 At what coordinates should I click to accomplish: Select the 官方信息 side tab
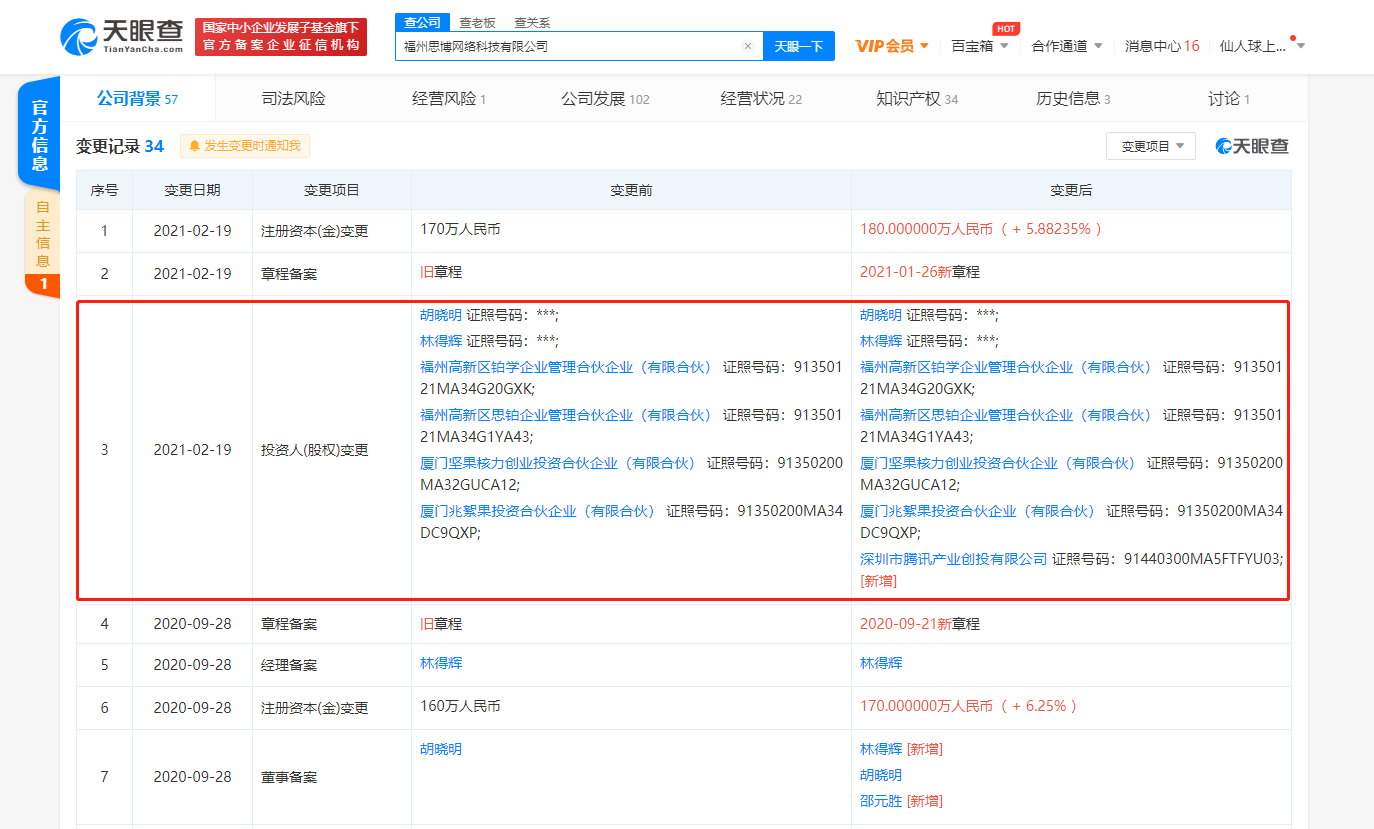[40, 135]
